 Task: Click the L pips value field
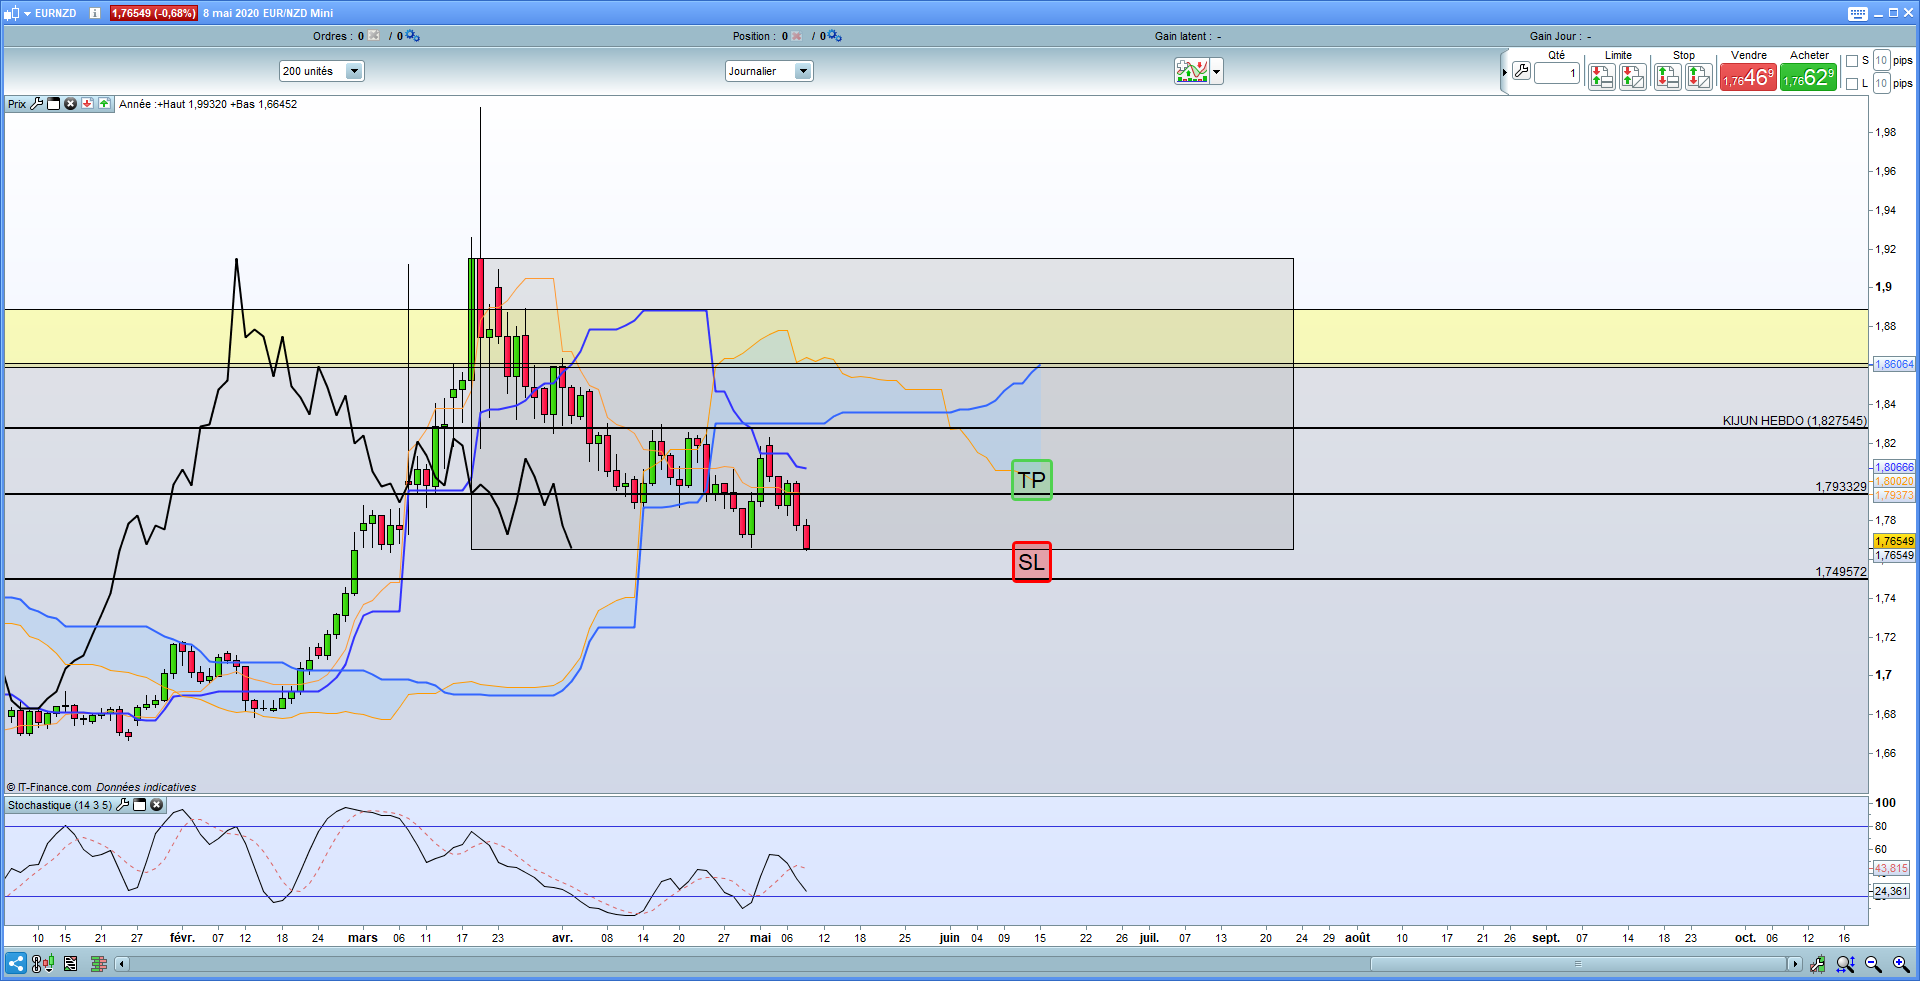1881,83
